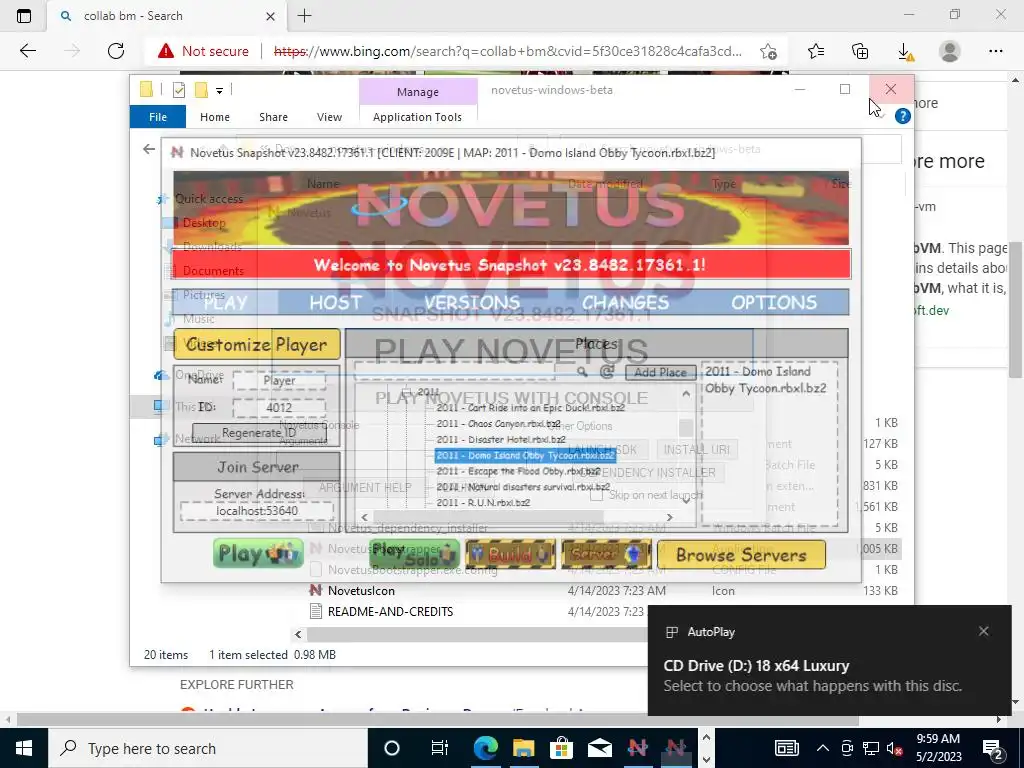Open the View ribbon tab in Explorer
1024x768 pixels.
tap(329, 117)
